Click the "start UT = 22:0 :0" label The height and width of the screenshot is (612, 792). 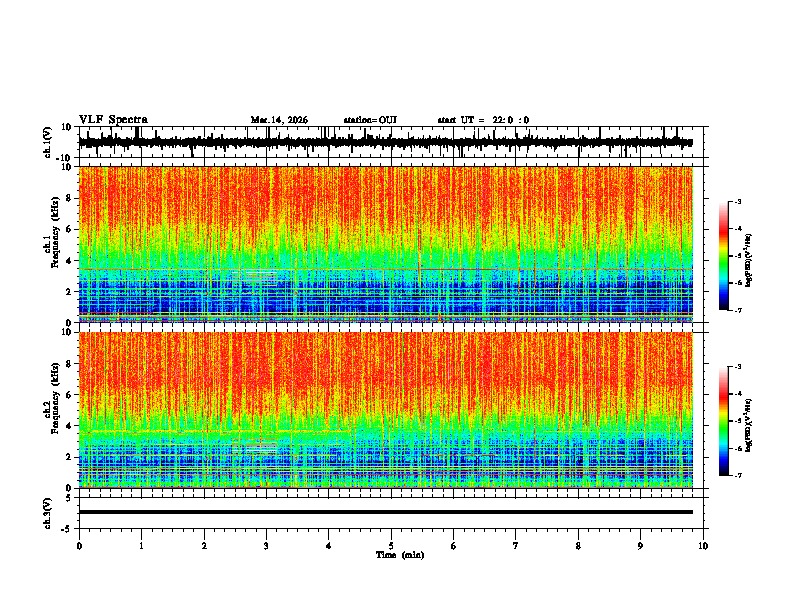tap(483, 120)
